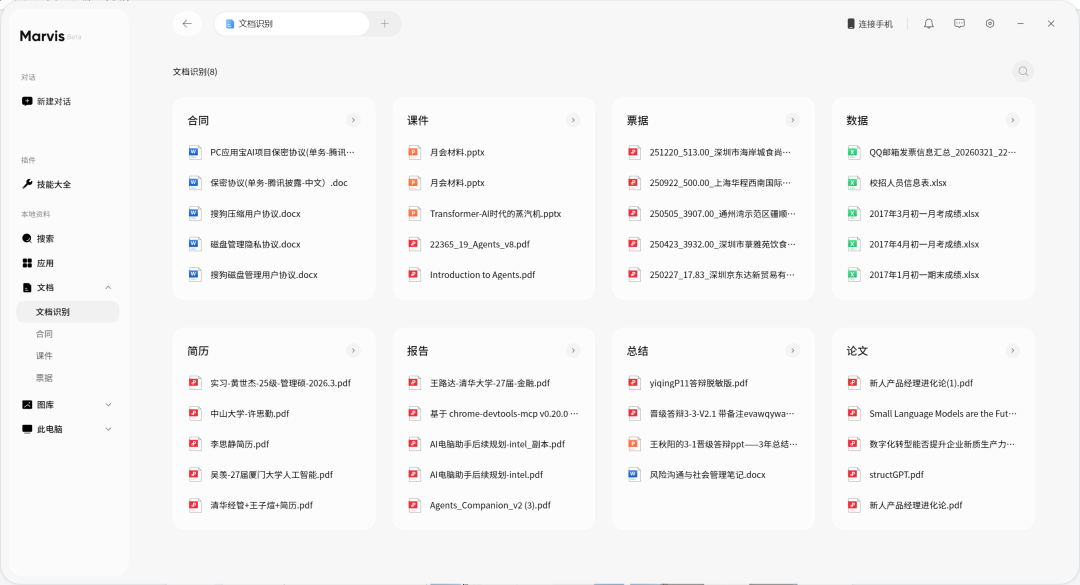
Task: Click the search magnifier icon at top right
Action: (1024, 71)
